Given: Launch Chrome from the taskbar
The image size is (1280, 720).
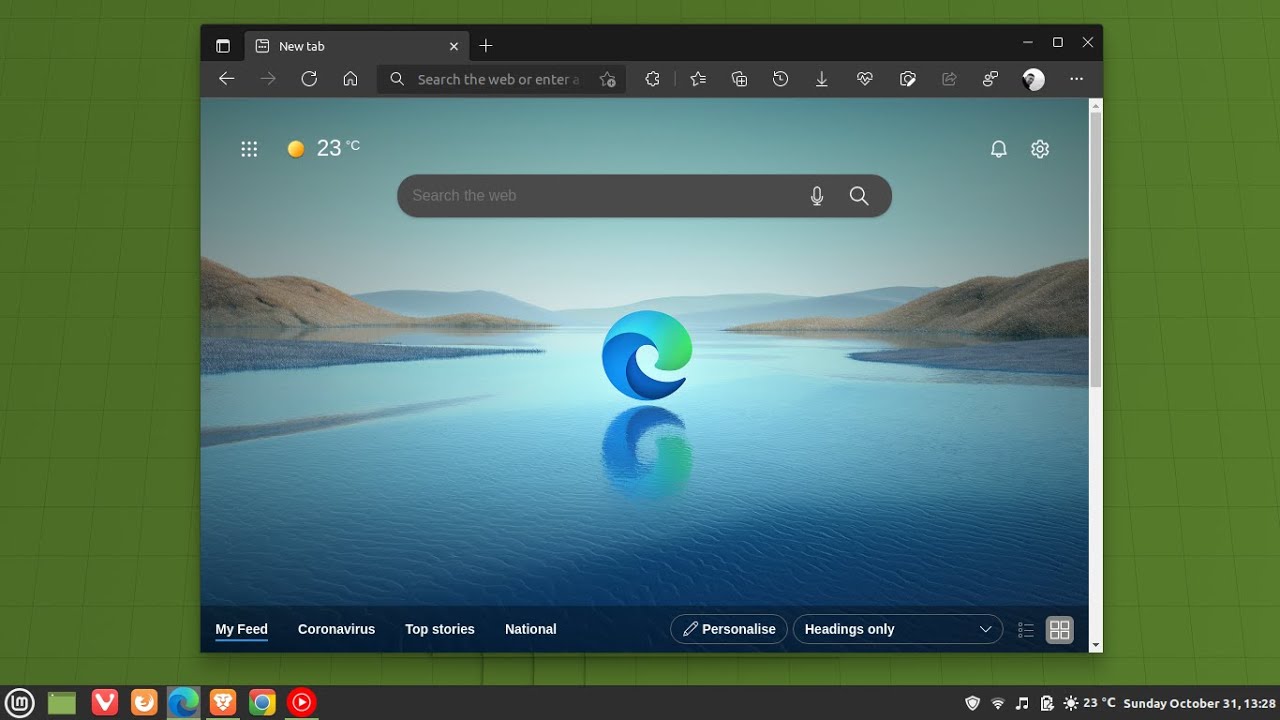Looking at the screenshot, I should pos(262,703).
